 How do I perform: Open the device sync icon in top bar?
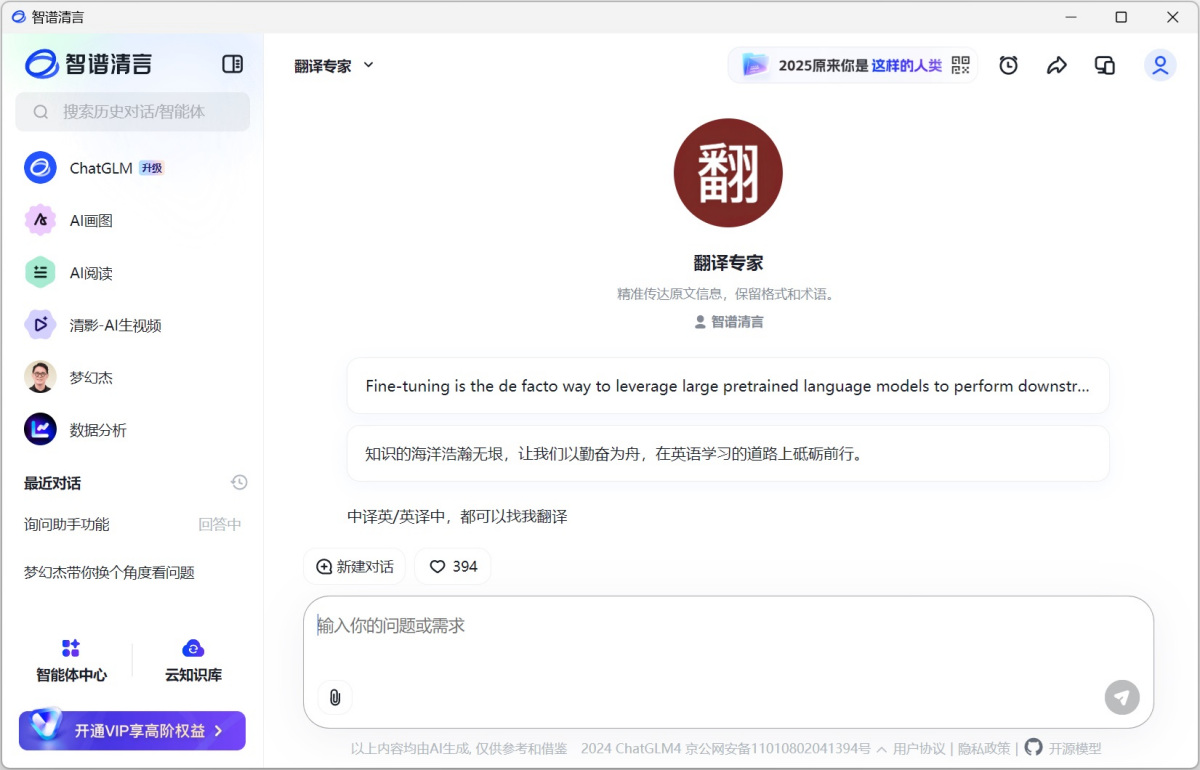(x=1104, y=64)
